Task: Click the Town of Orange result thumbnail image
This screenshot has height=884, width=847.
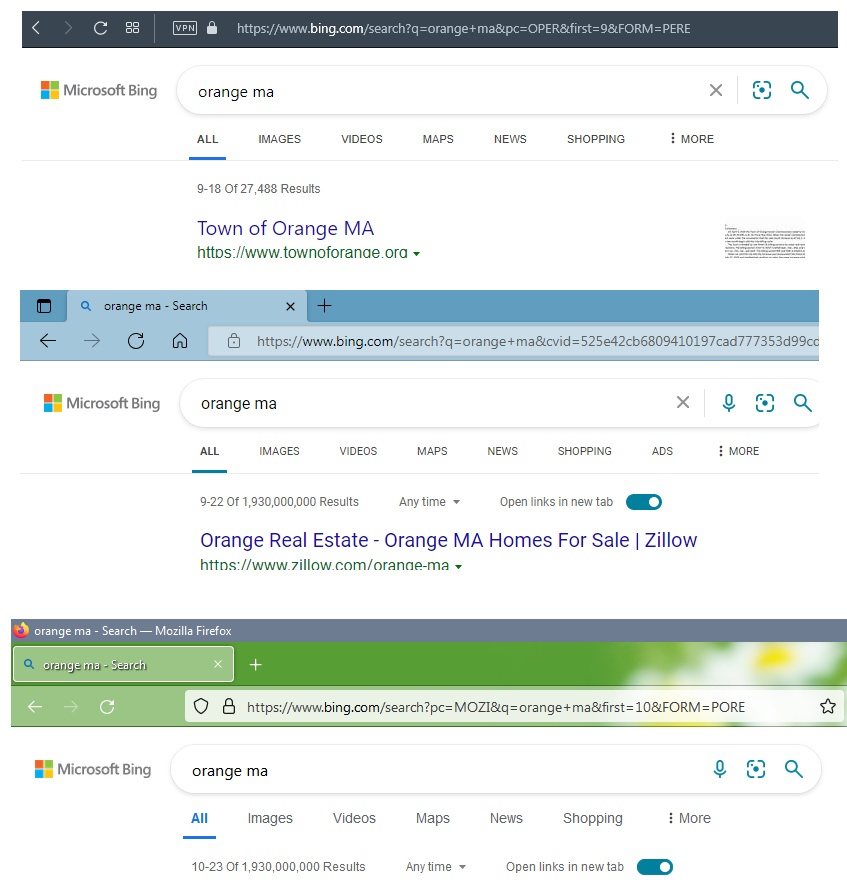Action: [764, 241]
